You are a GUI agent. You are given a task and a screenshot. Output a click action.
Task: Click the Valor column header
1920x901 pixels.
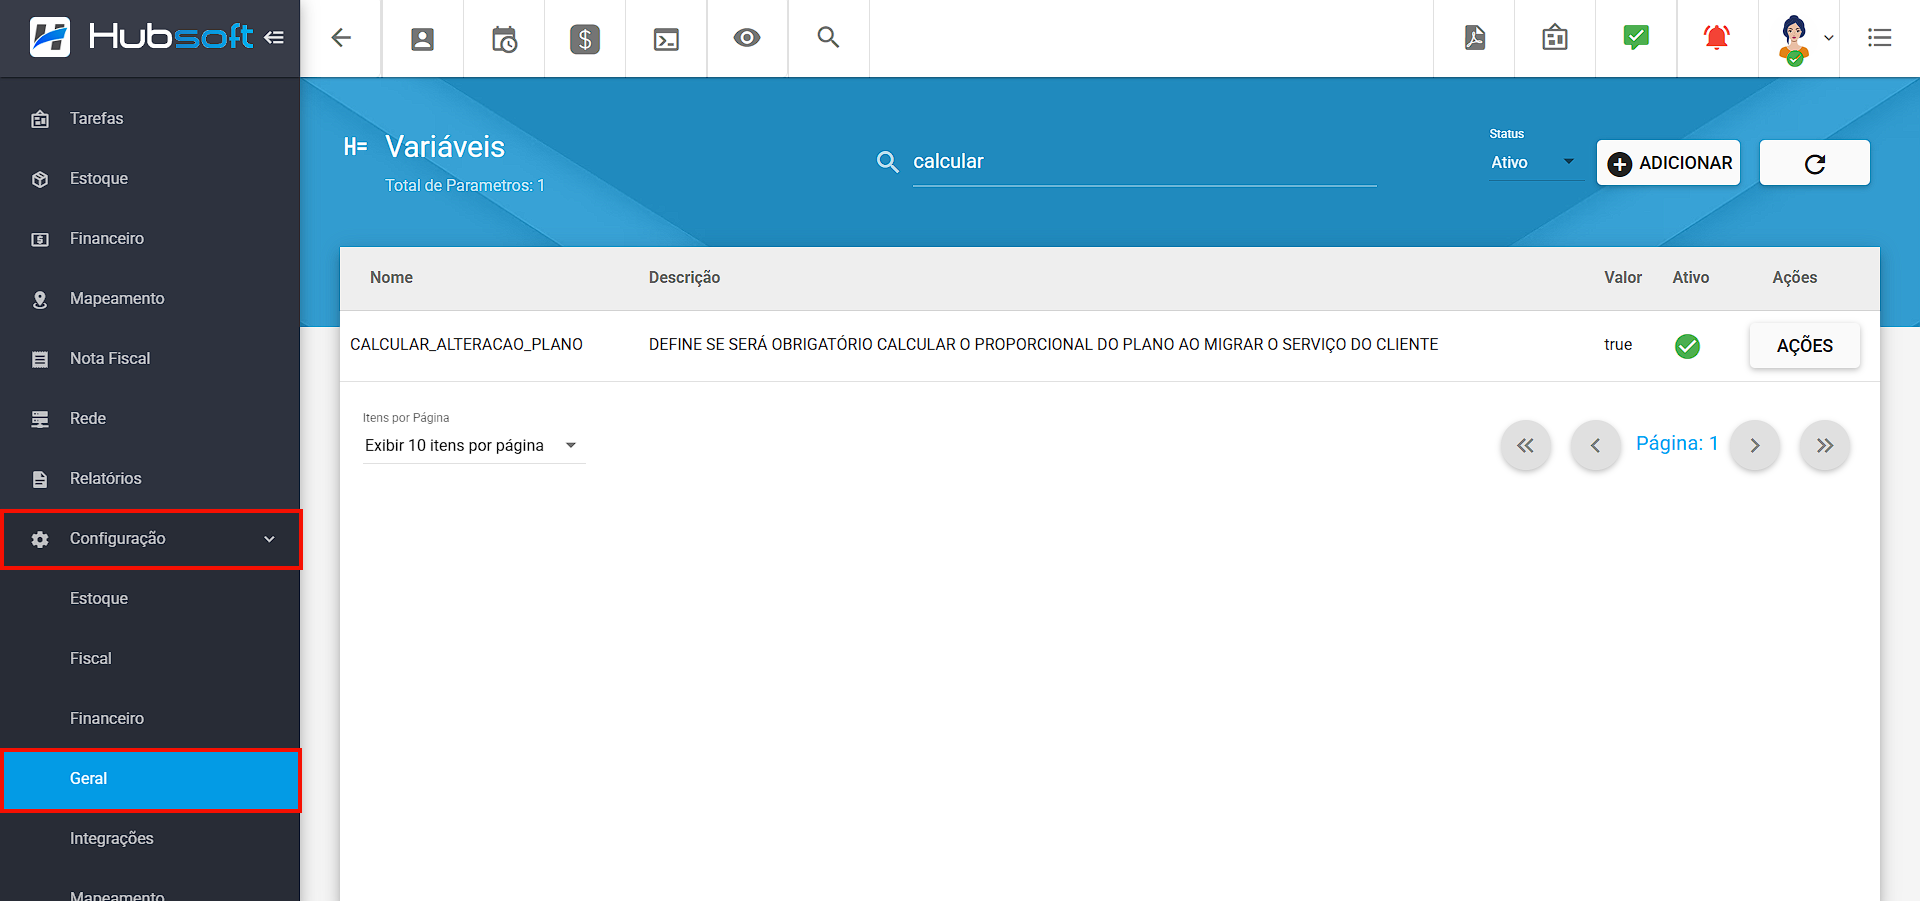[x=1623, y=277]
